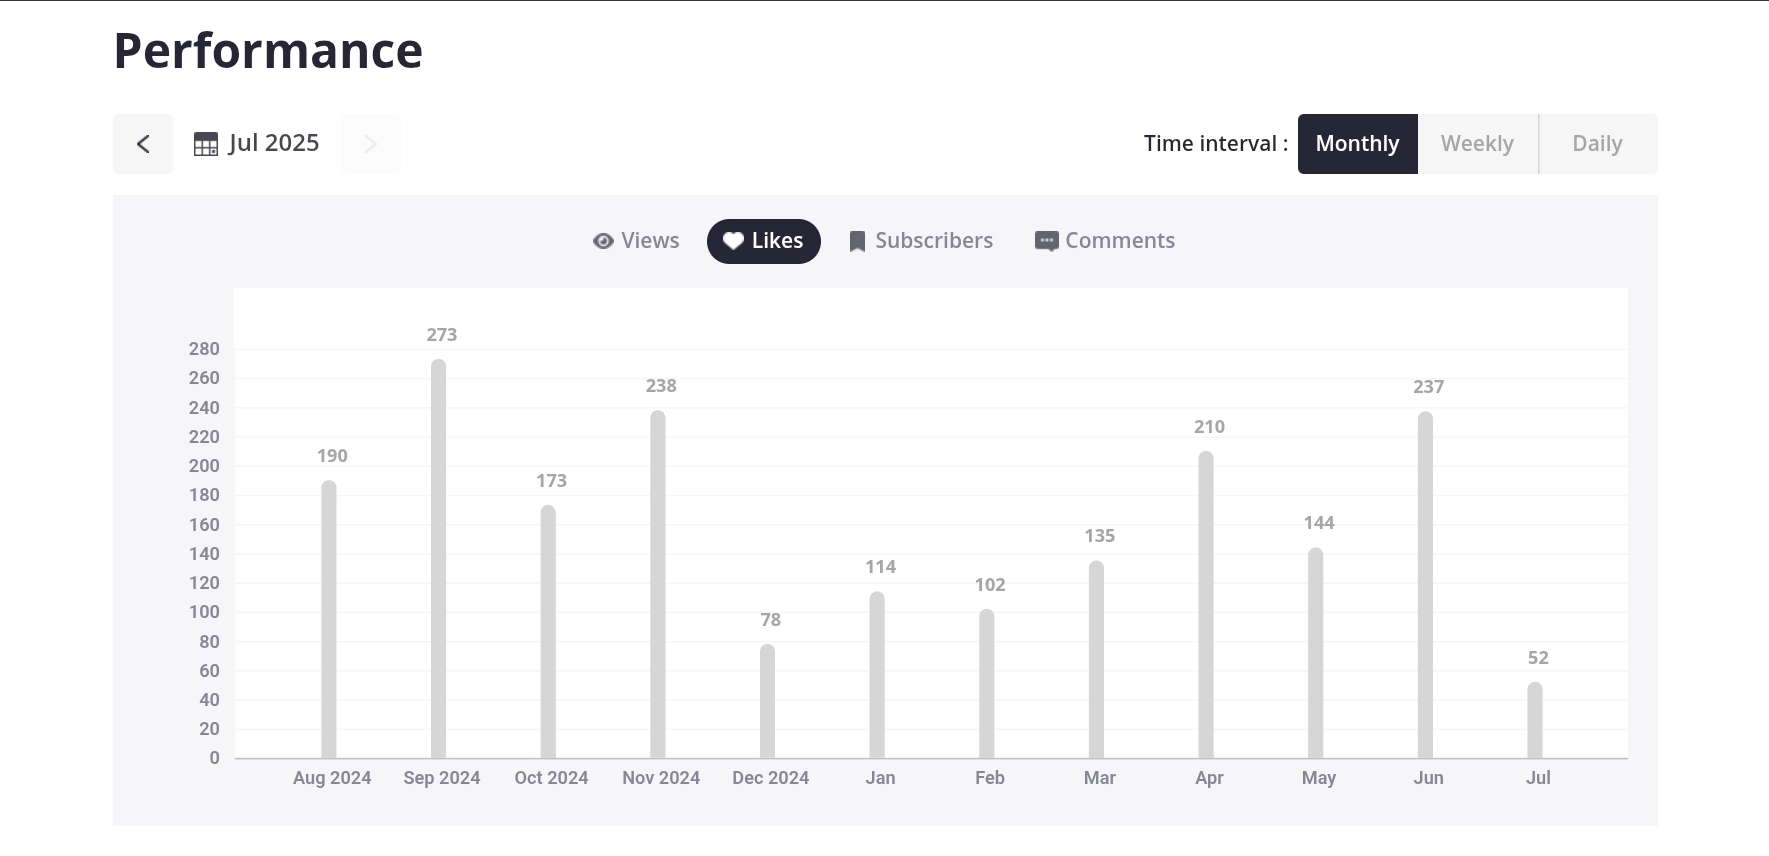This screenshot has height=856, width=1769.
Task: Click the eye icon for Views
Action: tap(603, 241)
